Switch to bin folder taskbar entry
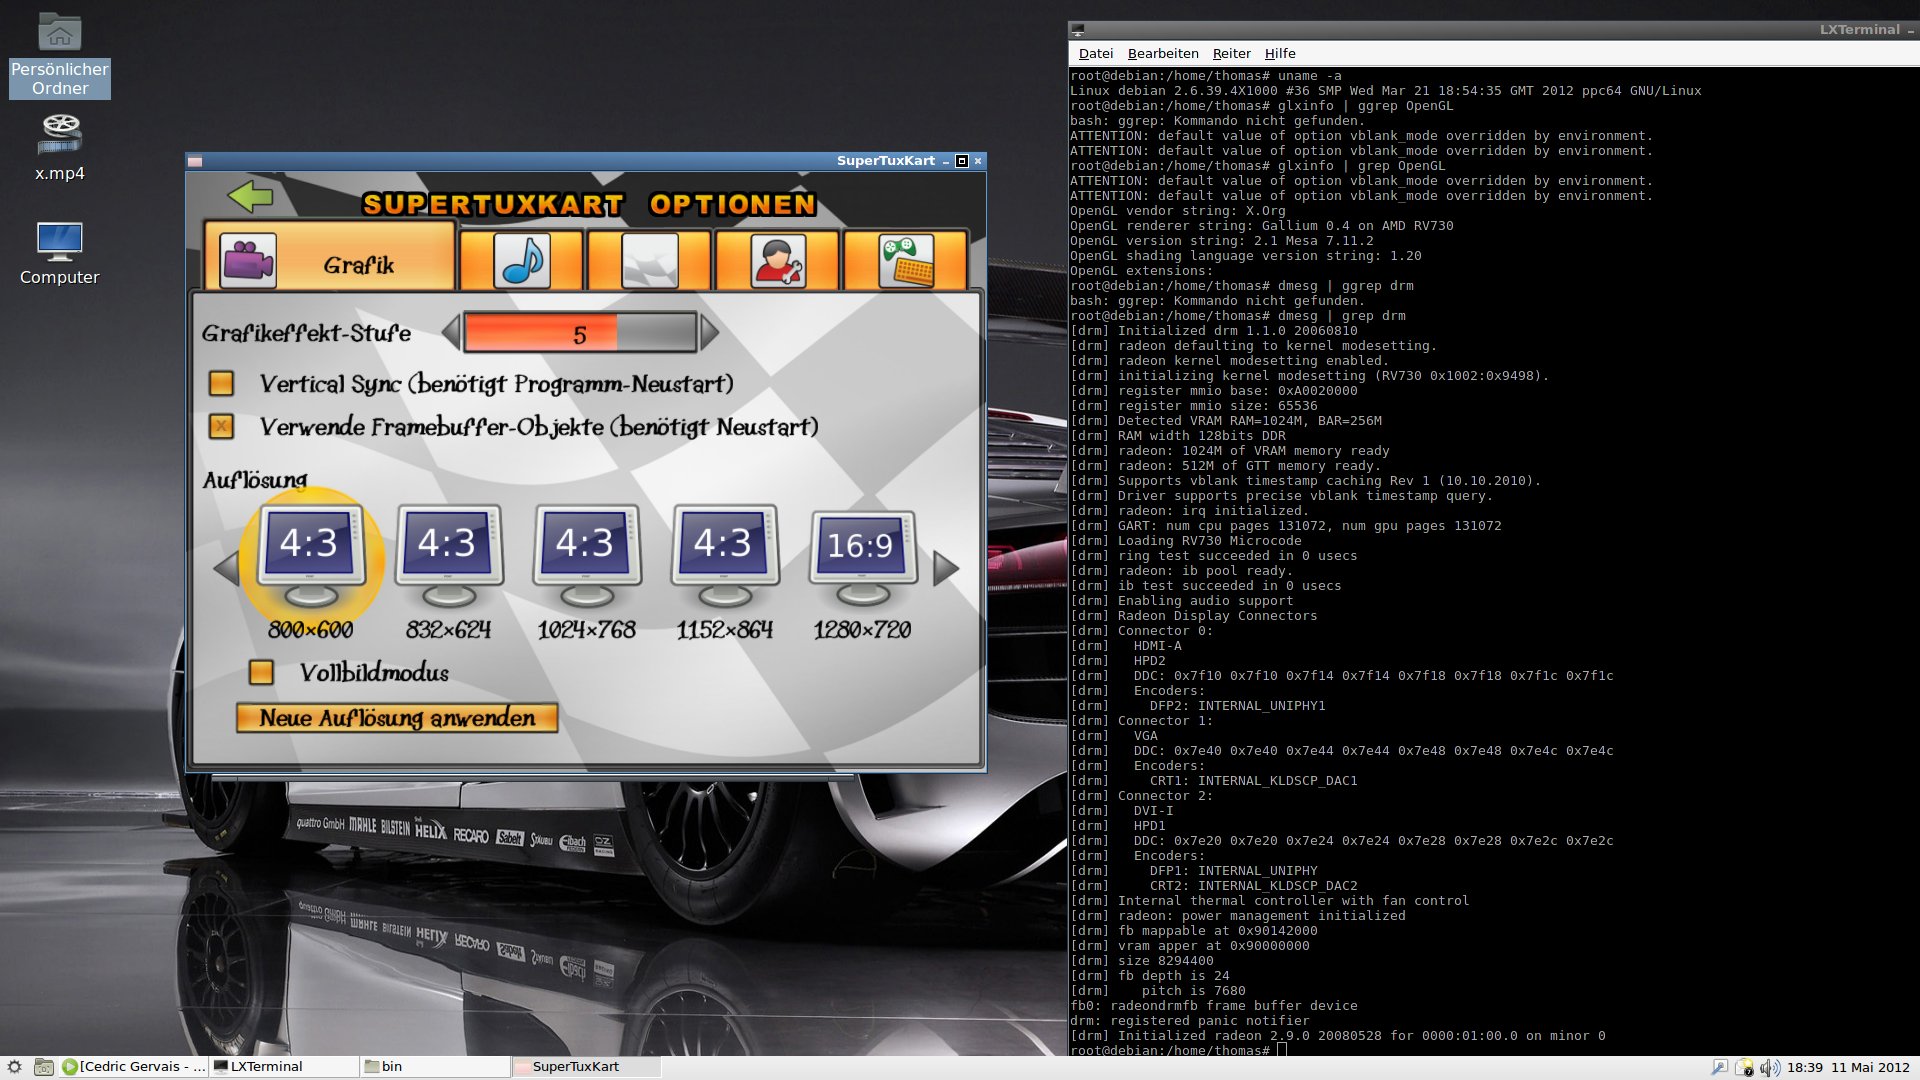 (x=435, y=1067)
